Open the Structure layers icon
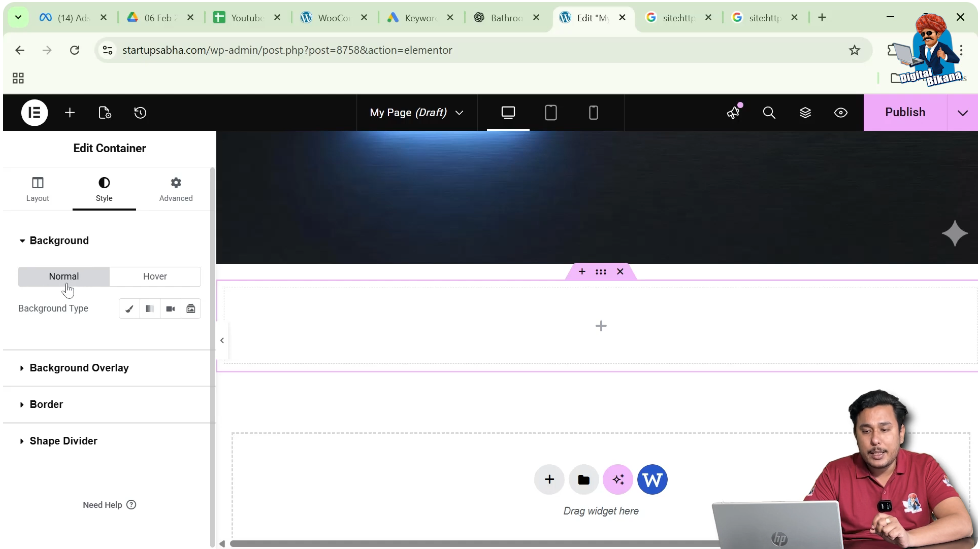 coord(805,113)
